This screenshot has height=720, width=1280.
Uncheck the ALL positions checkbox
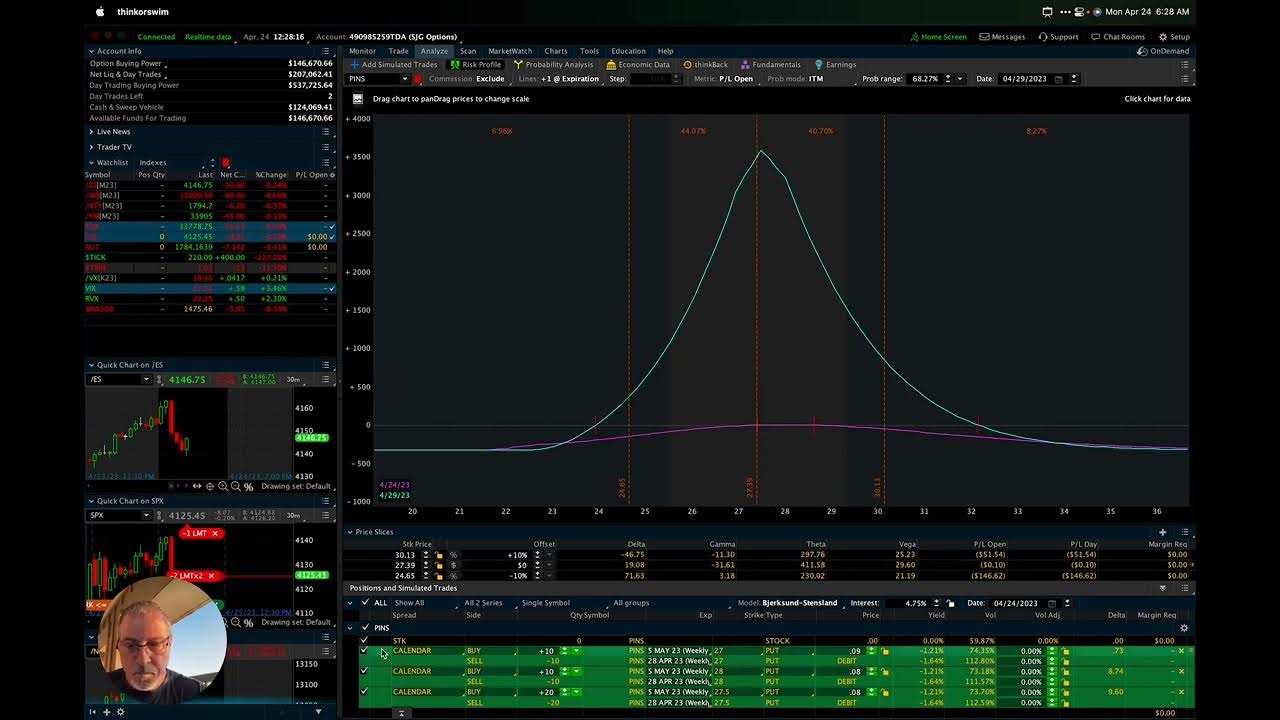(364, 603)
